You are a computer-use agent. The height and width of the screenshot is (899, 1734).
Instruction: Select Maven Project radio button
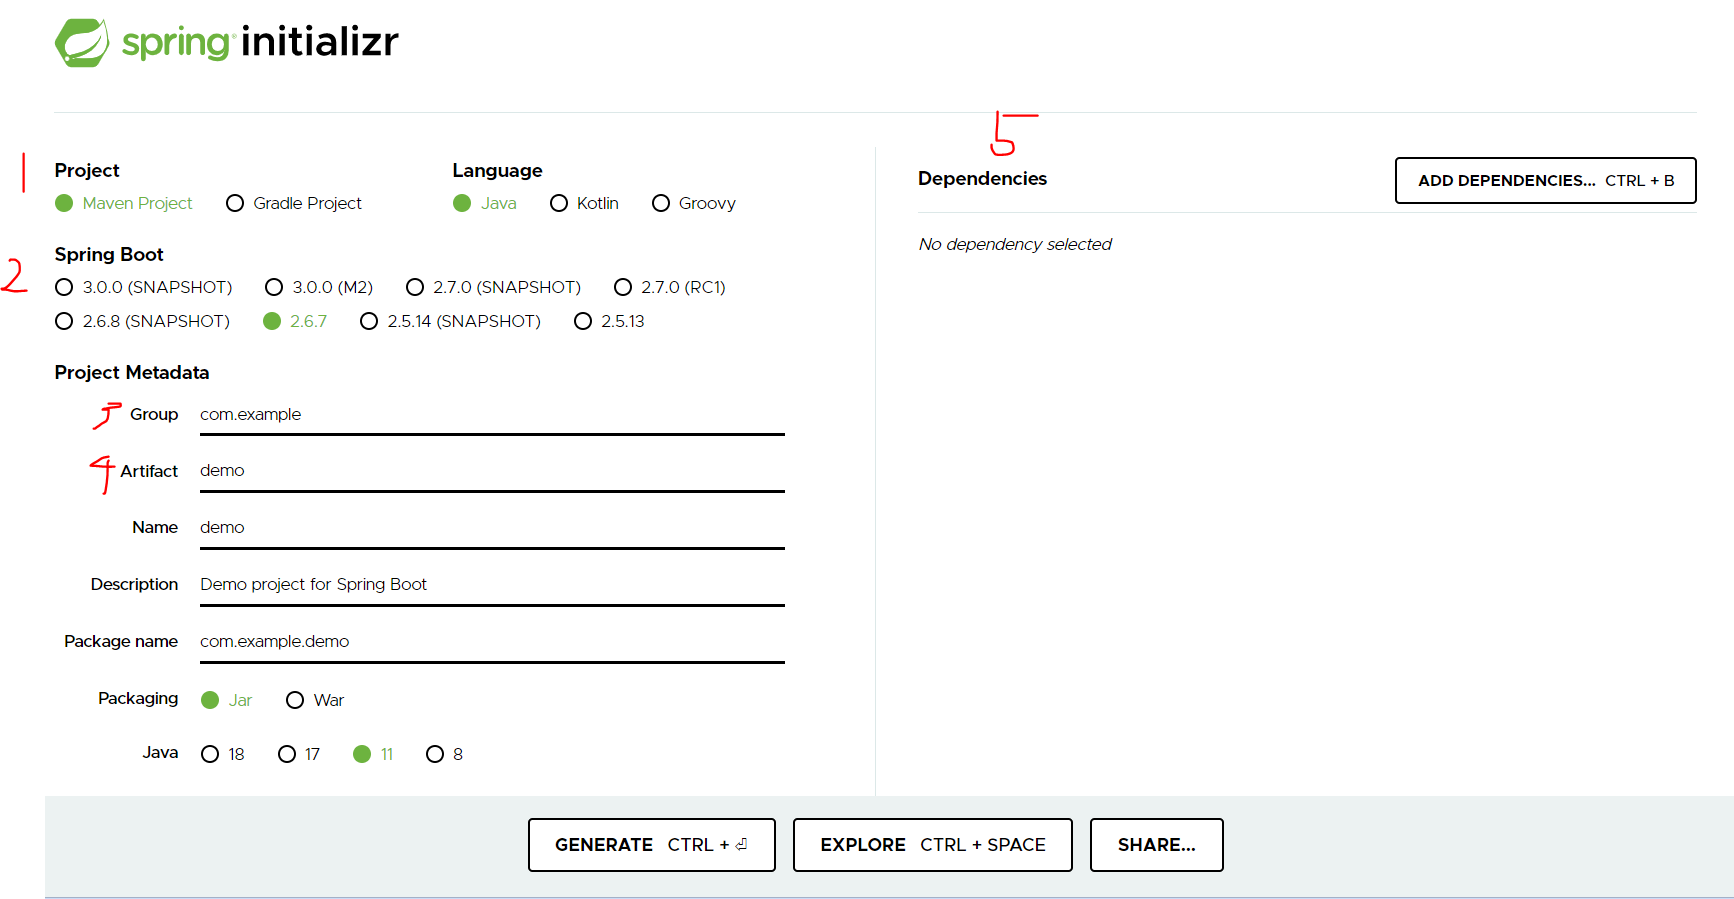pos(64,203)
